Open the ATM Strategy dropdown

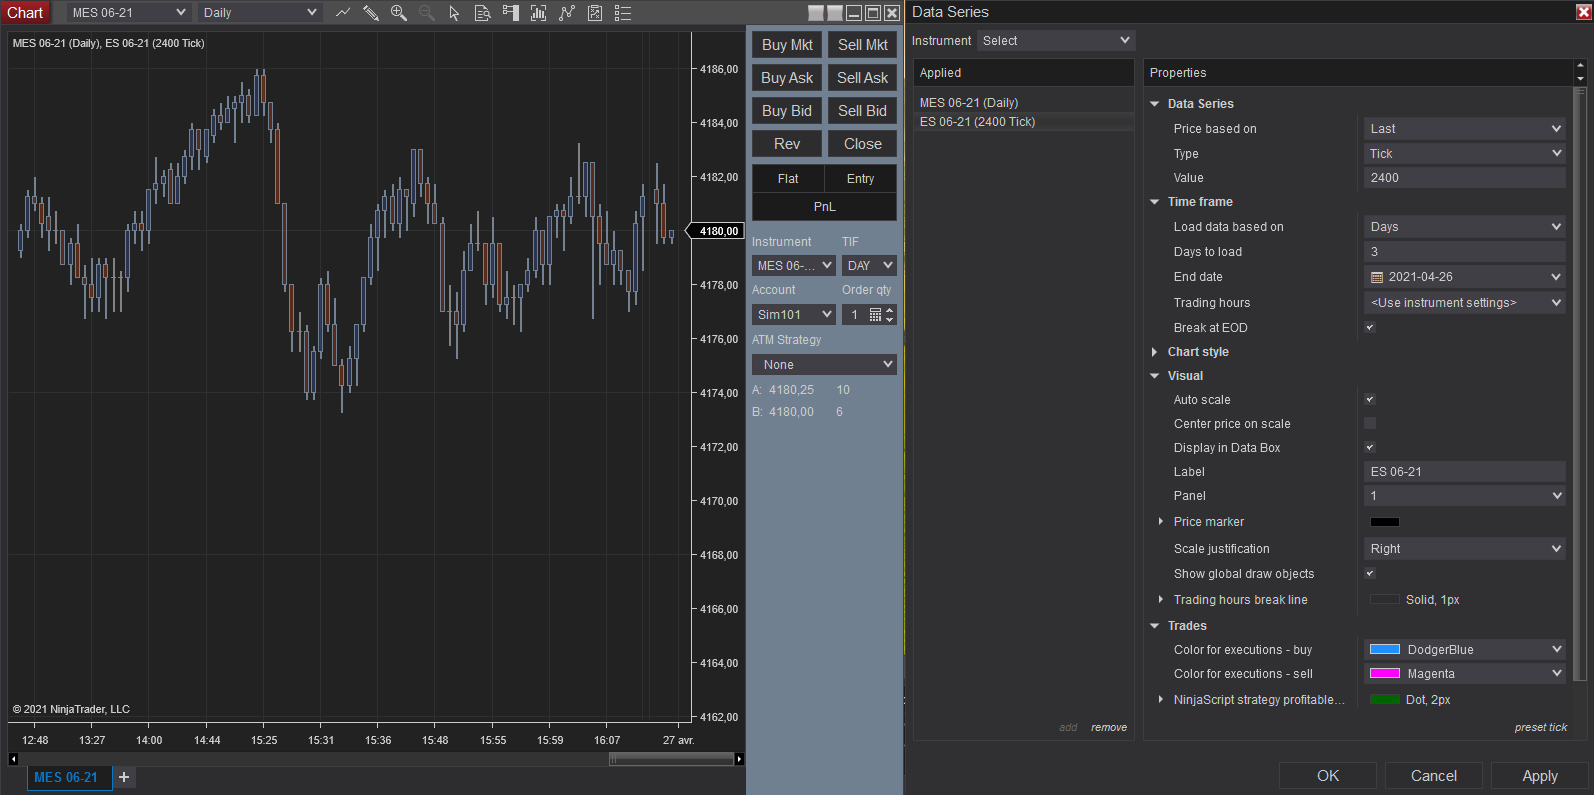click(824, 365)
